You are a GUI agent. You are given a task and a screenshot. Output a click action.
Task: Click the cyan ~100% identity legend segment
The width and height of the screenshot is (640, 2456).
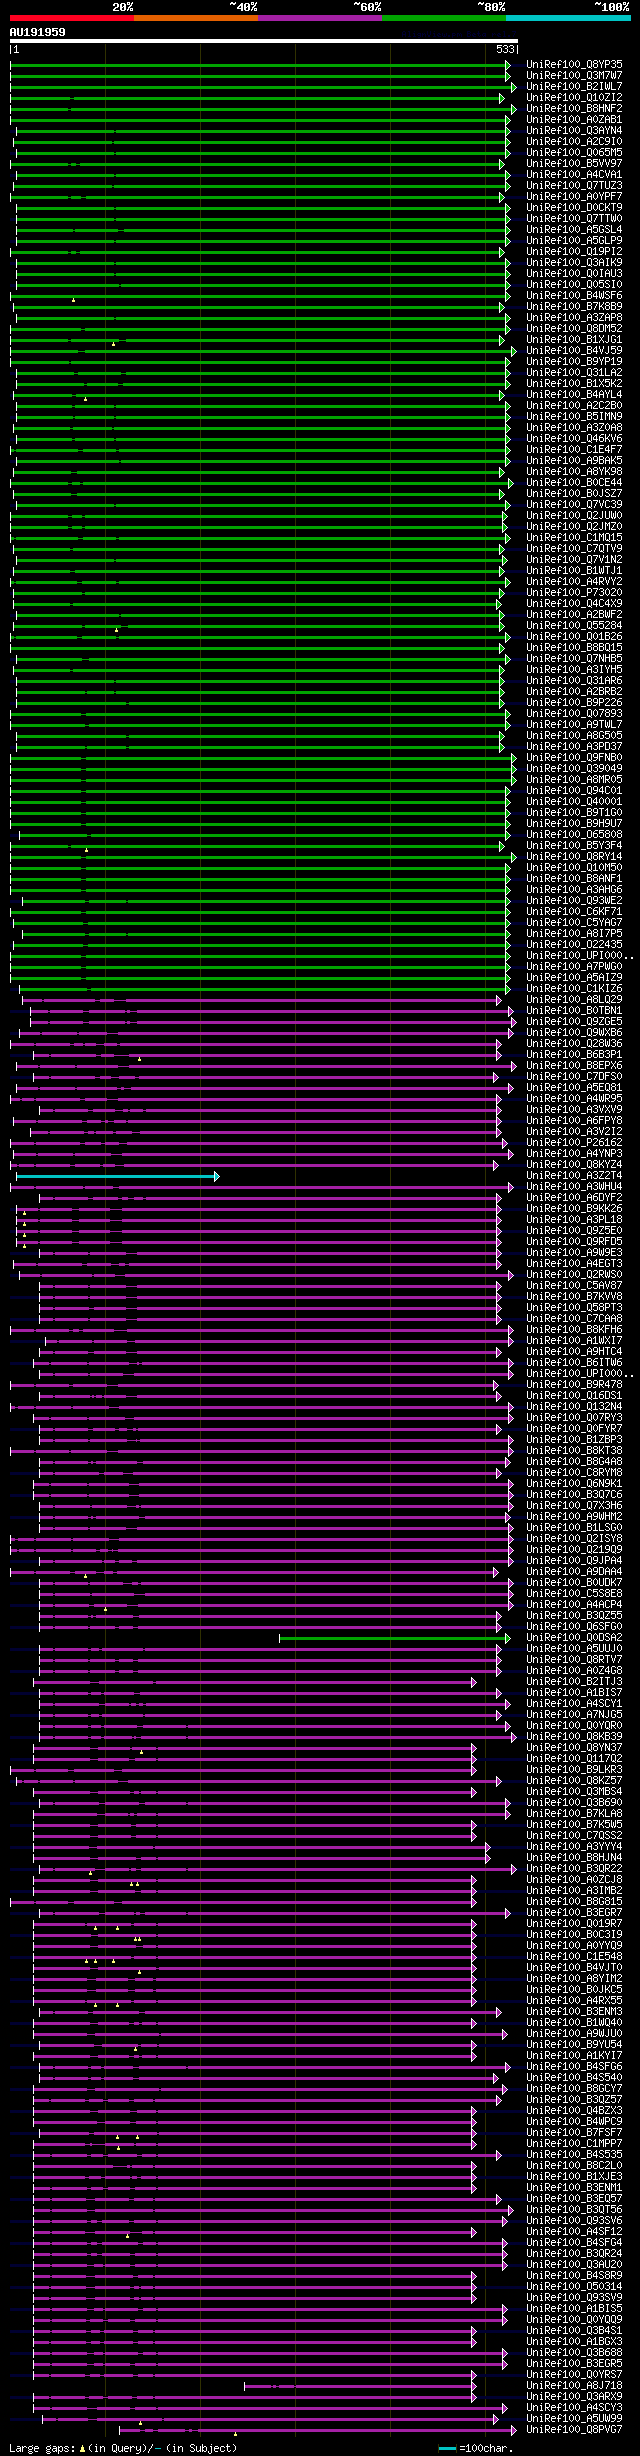(x=567, y=18)
